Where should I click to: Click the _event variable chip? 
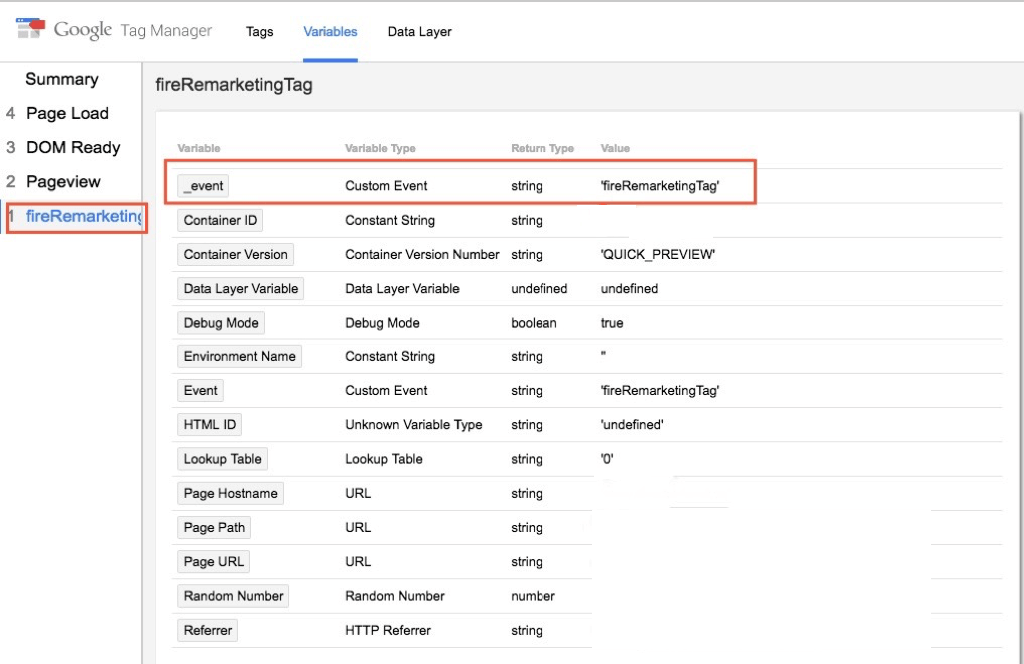point(203,186)
